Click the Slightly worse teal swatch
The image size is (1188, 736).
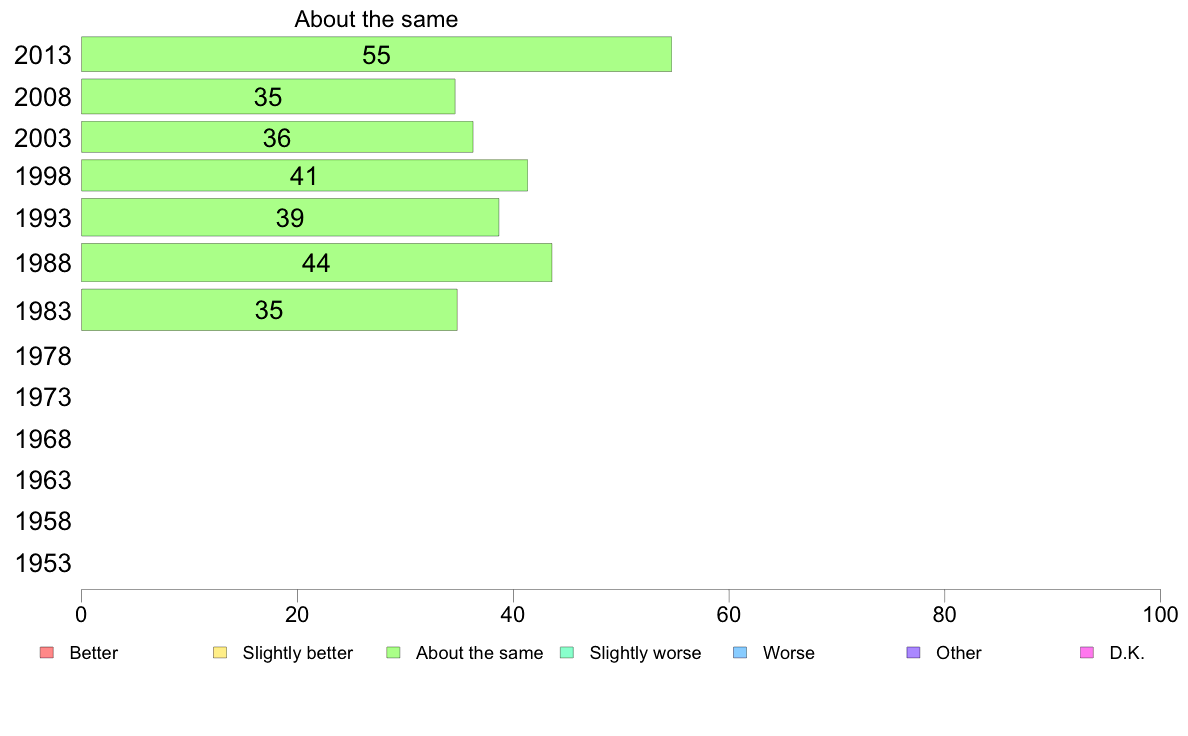pyautogui.click(x=567, y=653)
